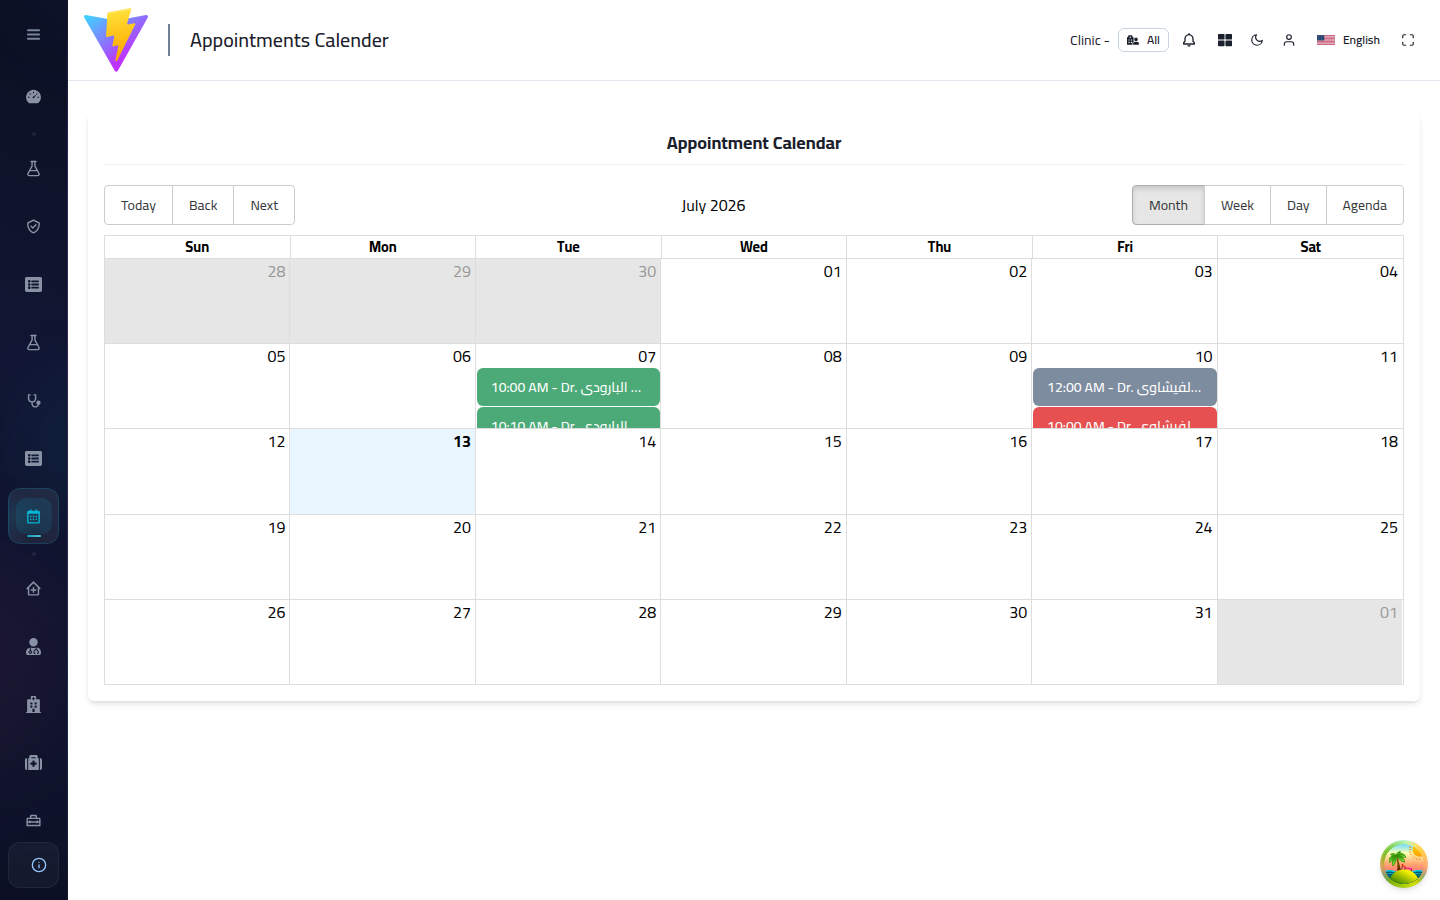Open the doctor person sidebar icon
The height and width of the screenshot is (900, 1440).
33,647
